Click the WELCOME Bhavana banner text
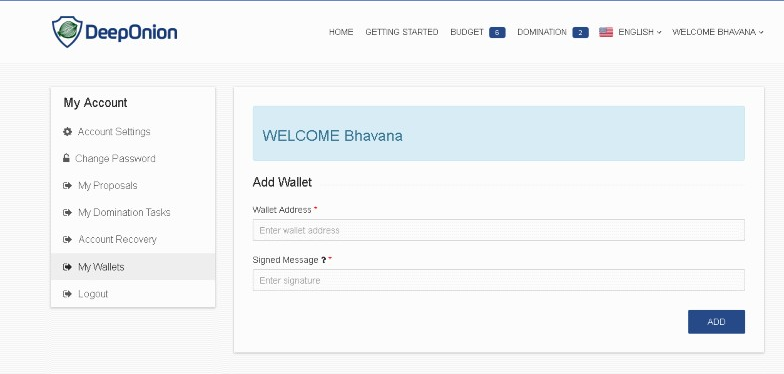The height and width of the screenshot is (374, 784). point(332,136)
